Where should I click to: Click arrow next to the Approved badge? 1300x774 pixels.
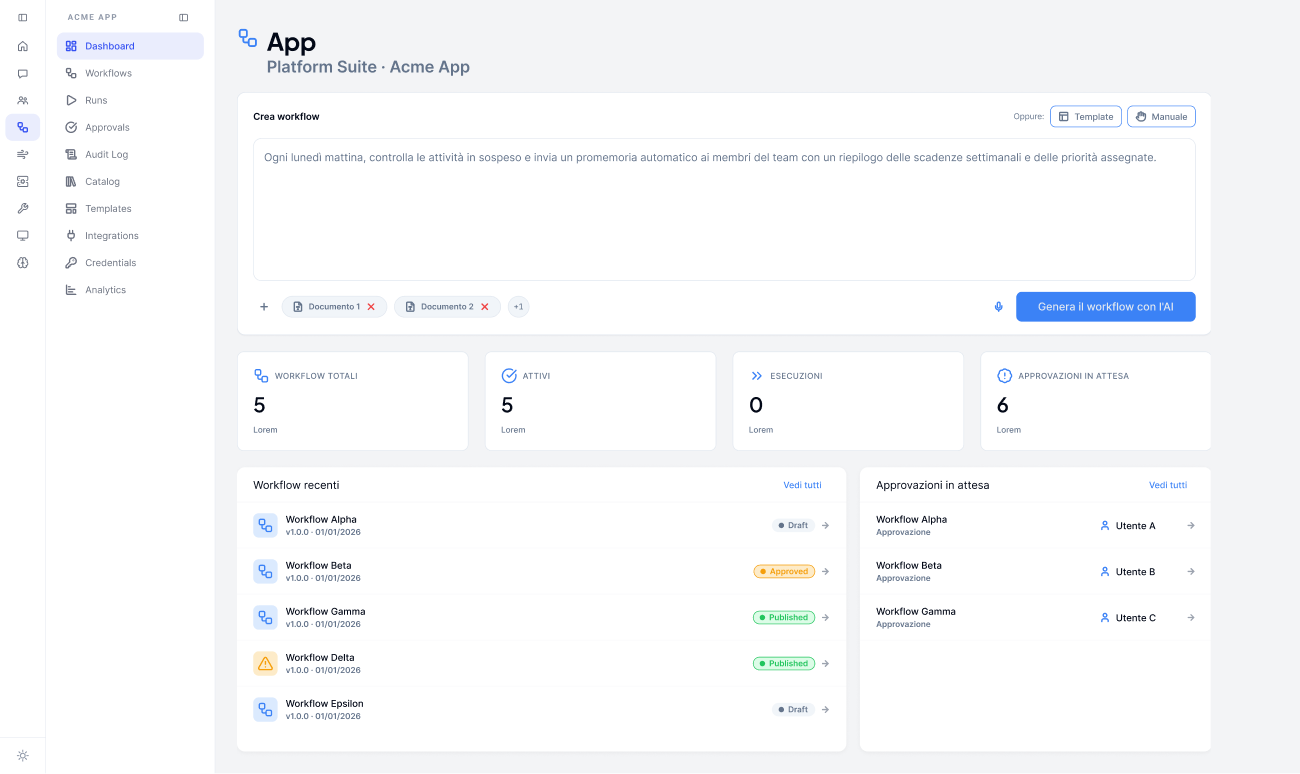[825, 571]
